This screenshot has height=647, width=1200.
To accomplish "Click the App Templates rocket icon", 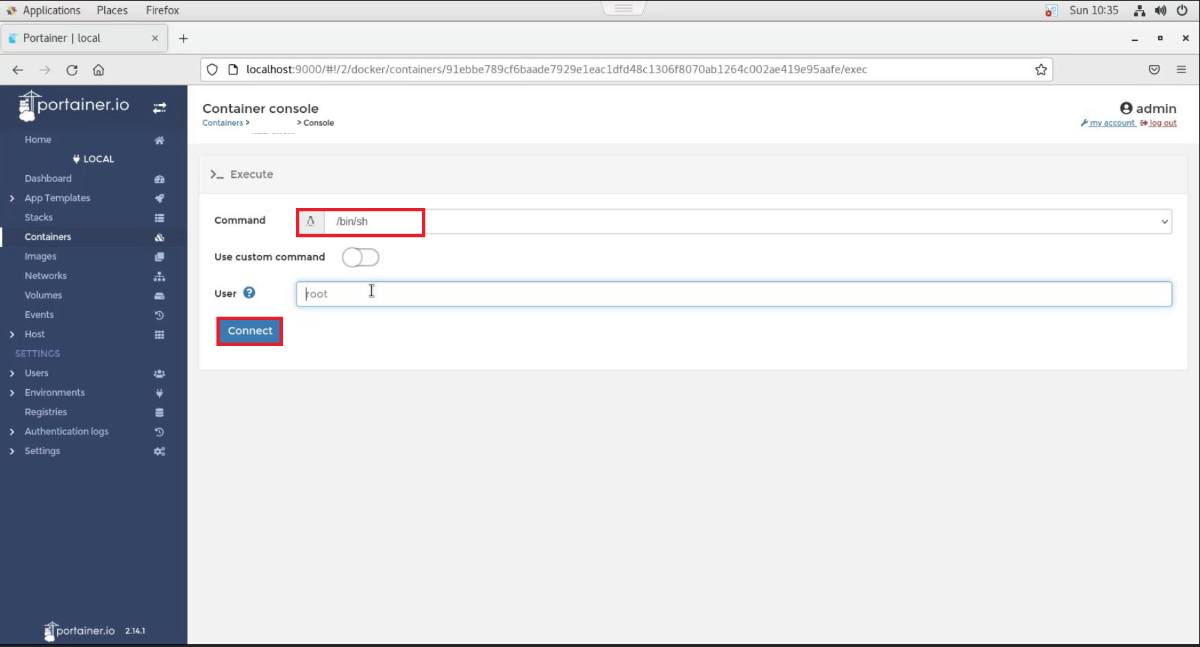I will point(159,198).
